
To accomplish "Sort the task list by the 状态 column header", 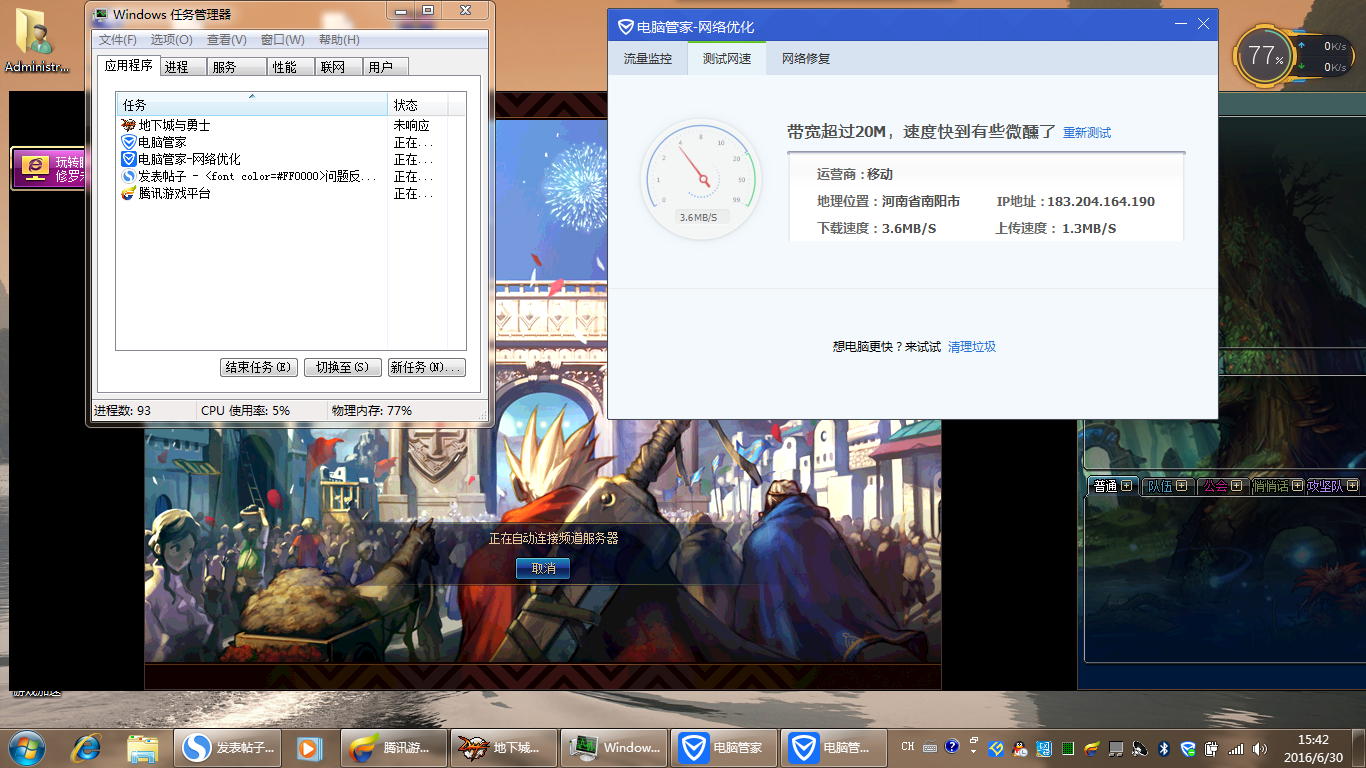I will (x=418, y=105).
